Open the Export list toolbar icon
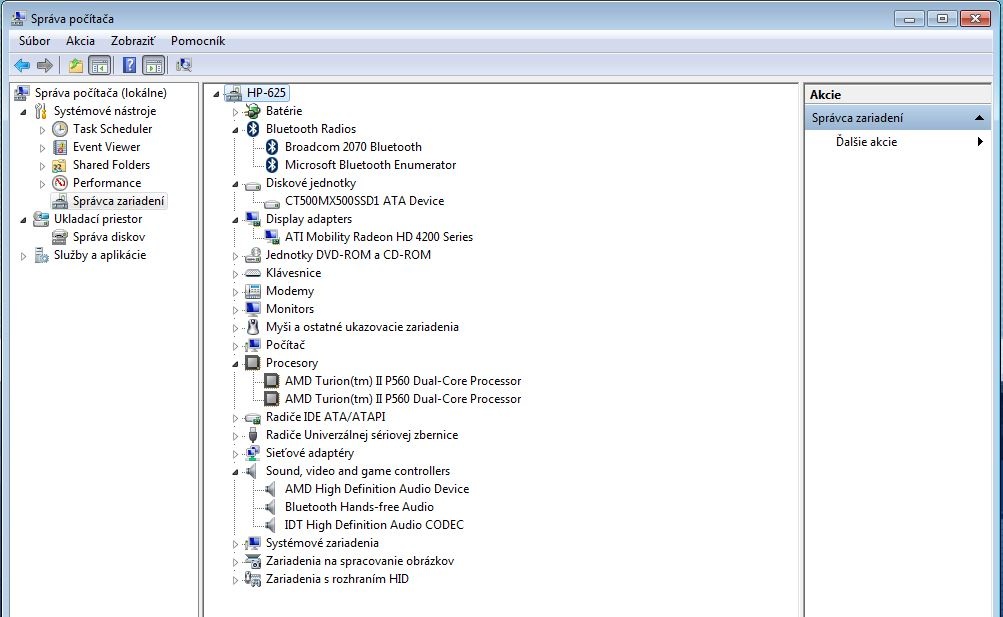 (74, 65)
